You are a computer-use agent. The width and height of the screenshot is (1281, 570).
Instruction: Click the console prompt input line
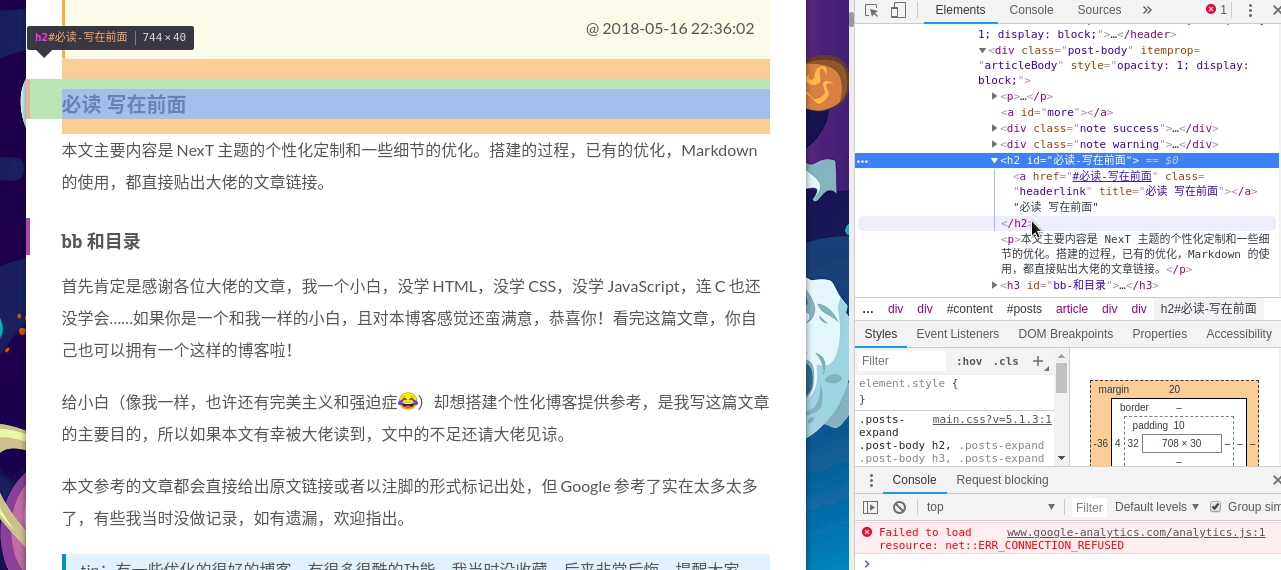tap(1075, 563)
